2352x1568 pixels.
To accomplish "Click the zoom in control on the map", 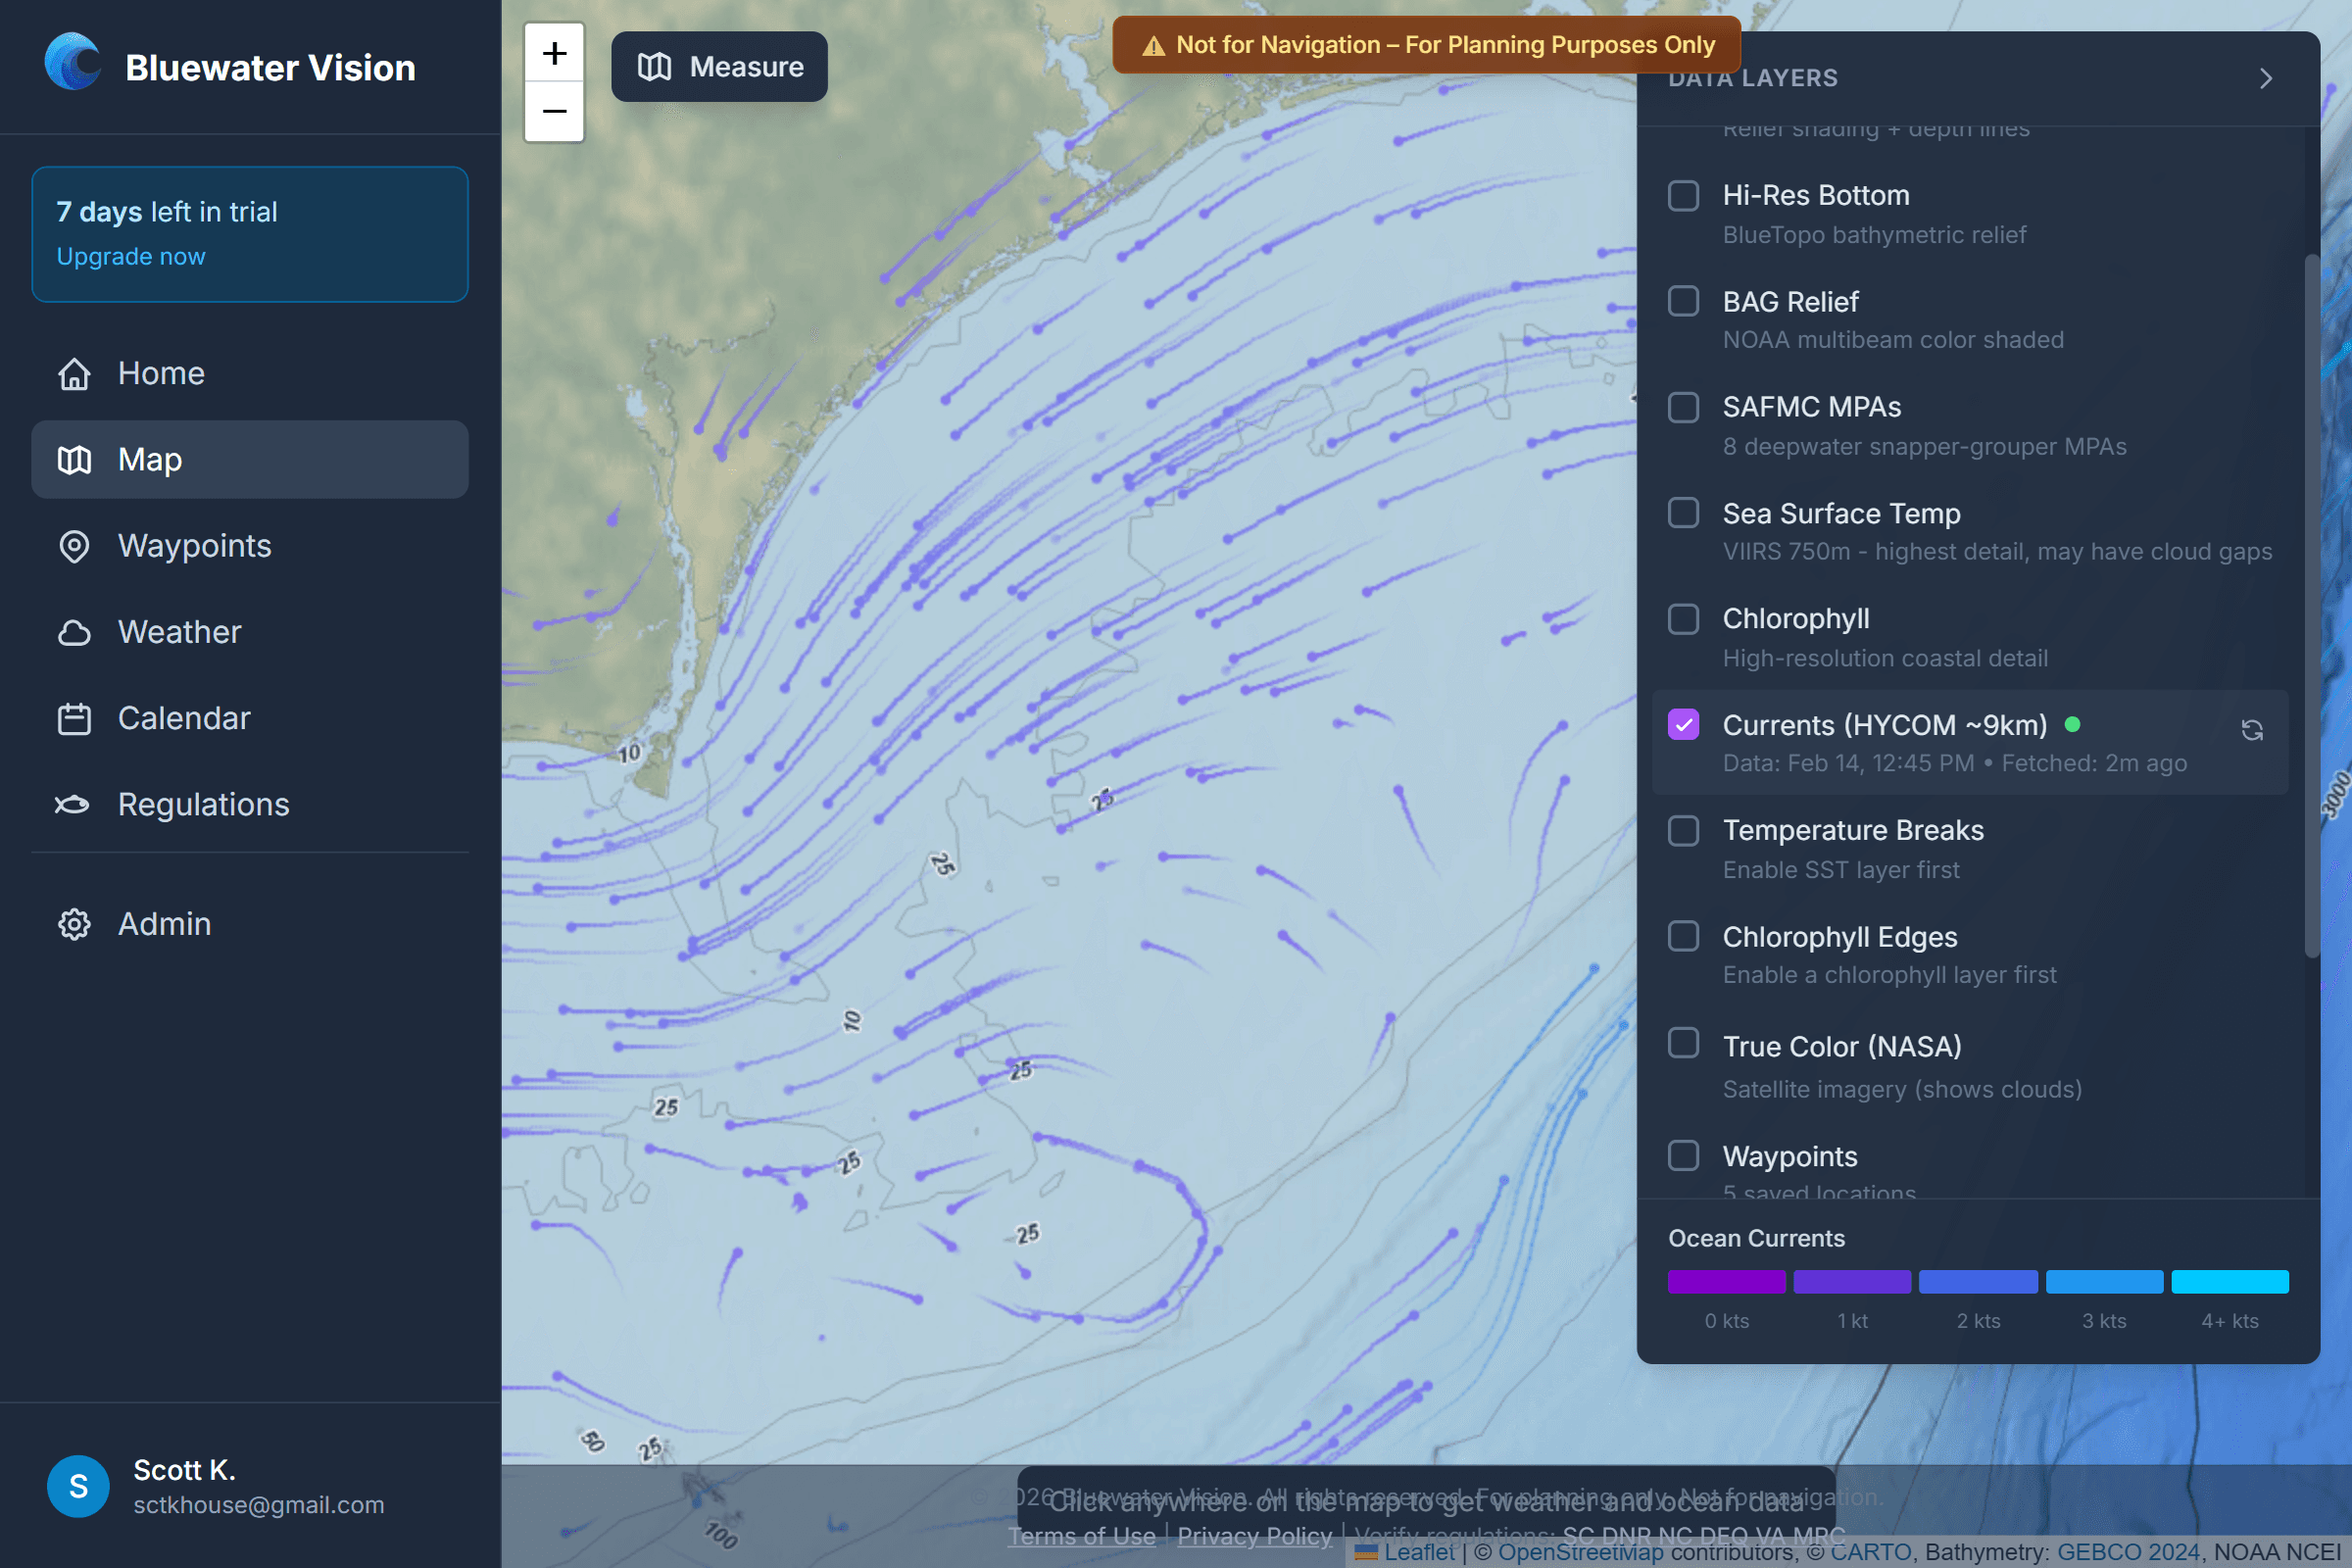I will pyautogui.click(x=554, y=53).
